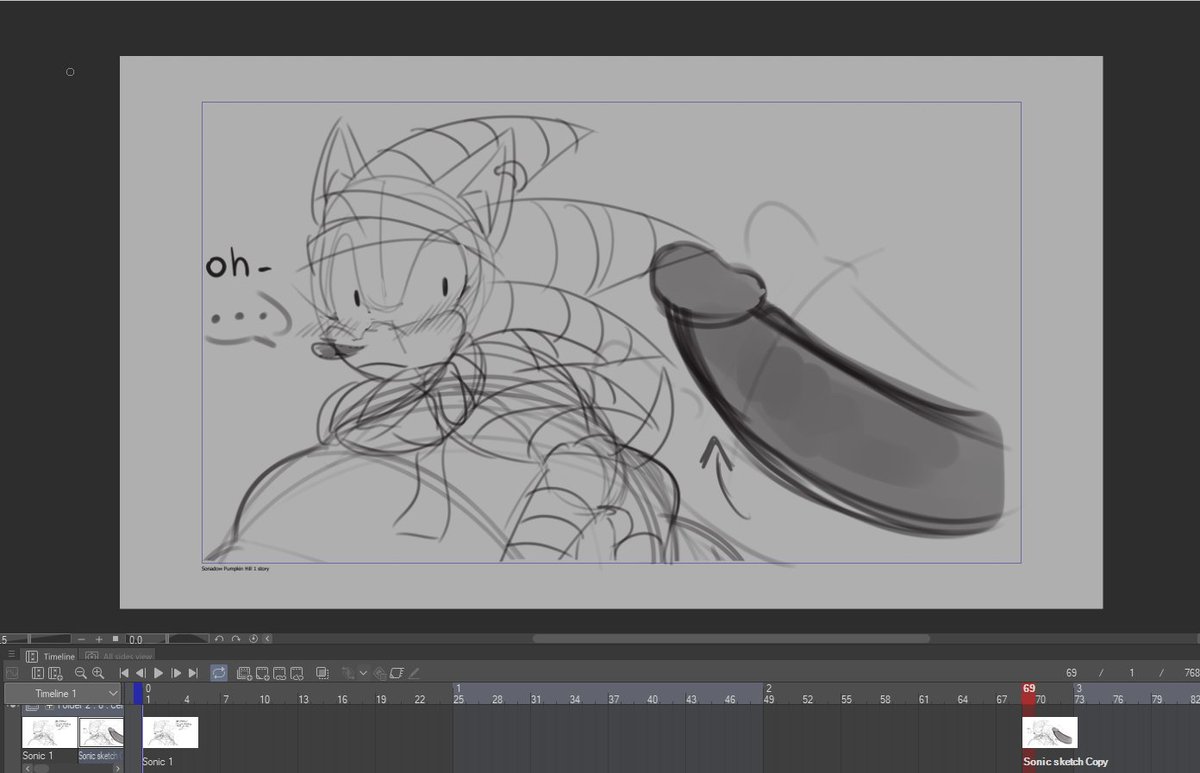Click the add keyframe icon

point(380,673)
